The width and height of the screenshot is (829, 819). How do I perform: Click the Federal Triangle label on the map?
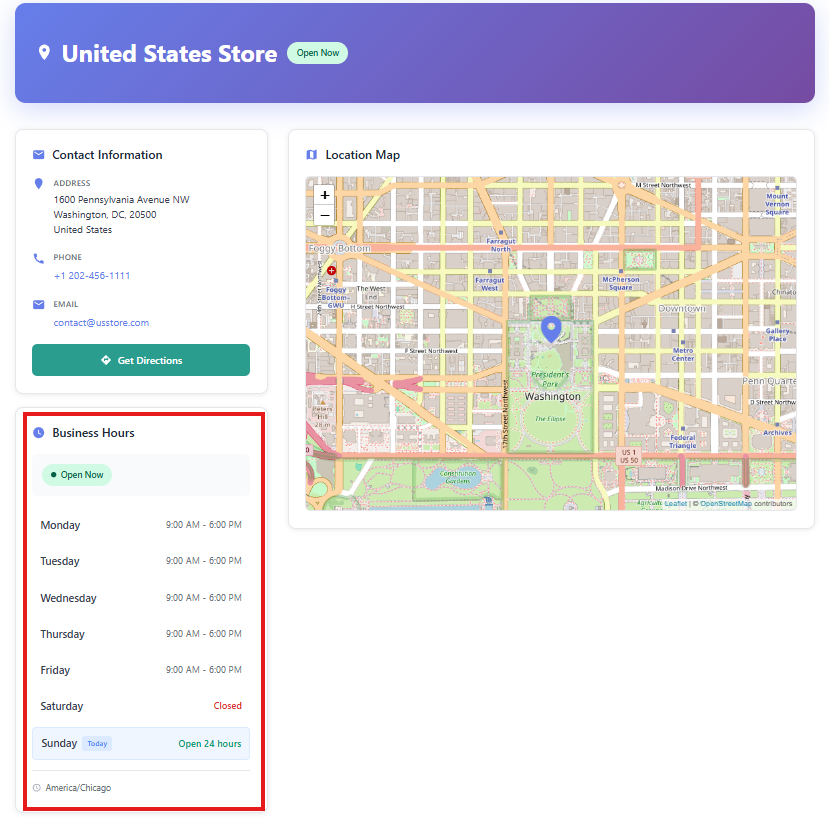click(683, 441)
